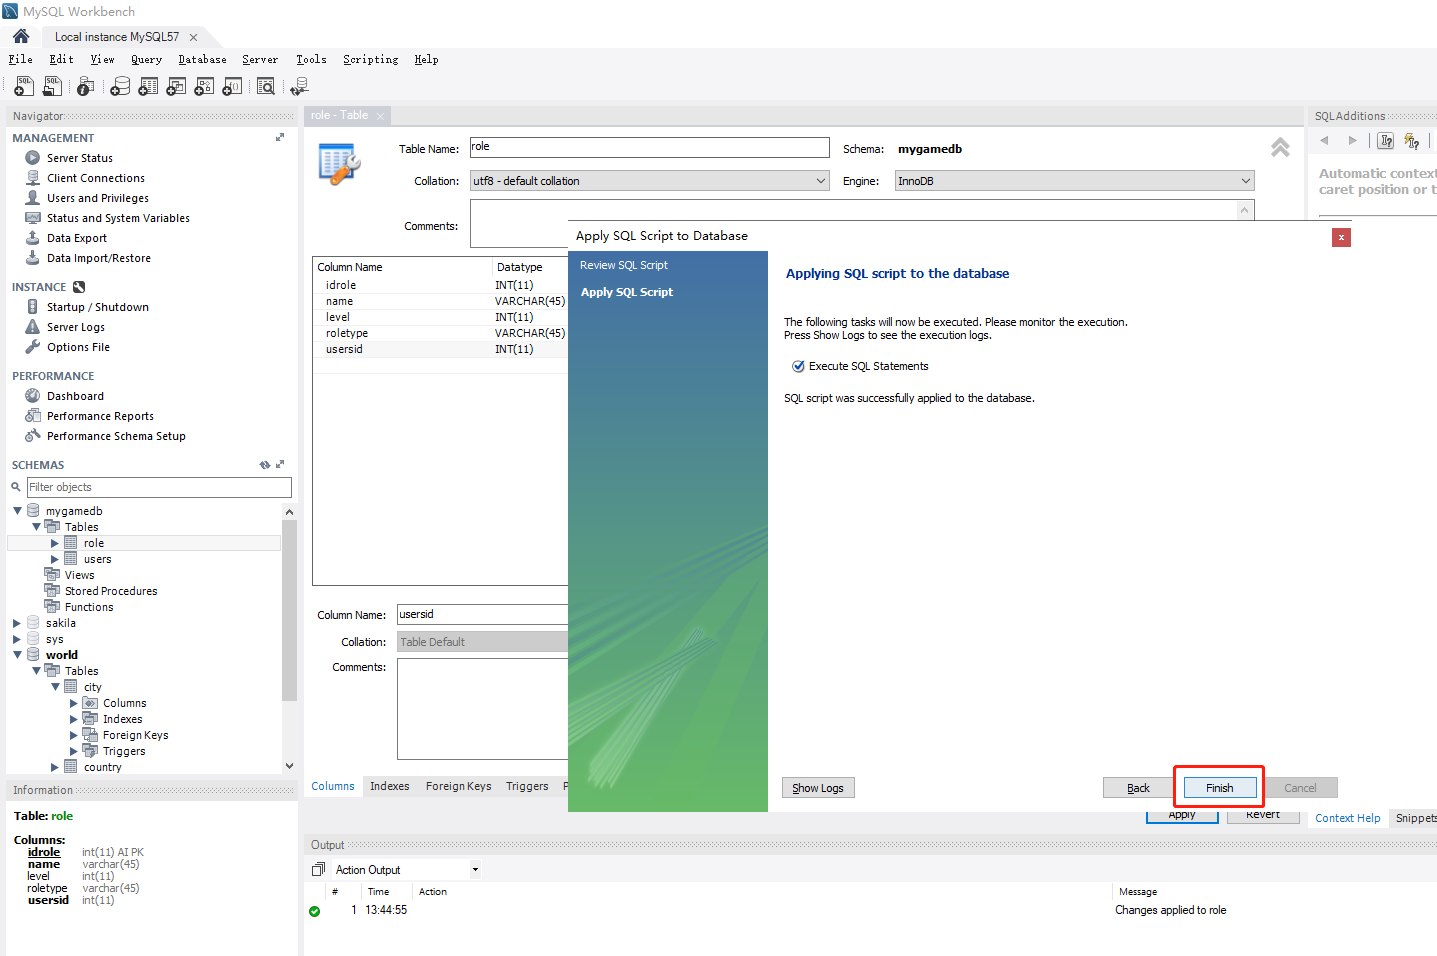Expand schemas panel icon beside refresh
This screenshot has width=1437, height=956.
280,464
